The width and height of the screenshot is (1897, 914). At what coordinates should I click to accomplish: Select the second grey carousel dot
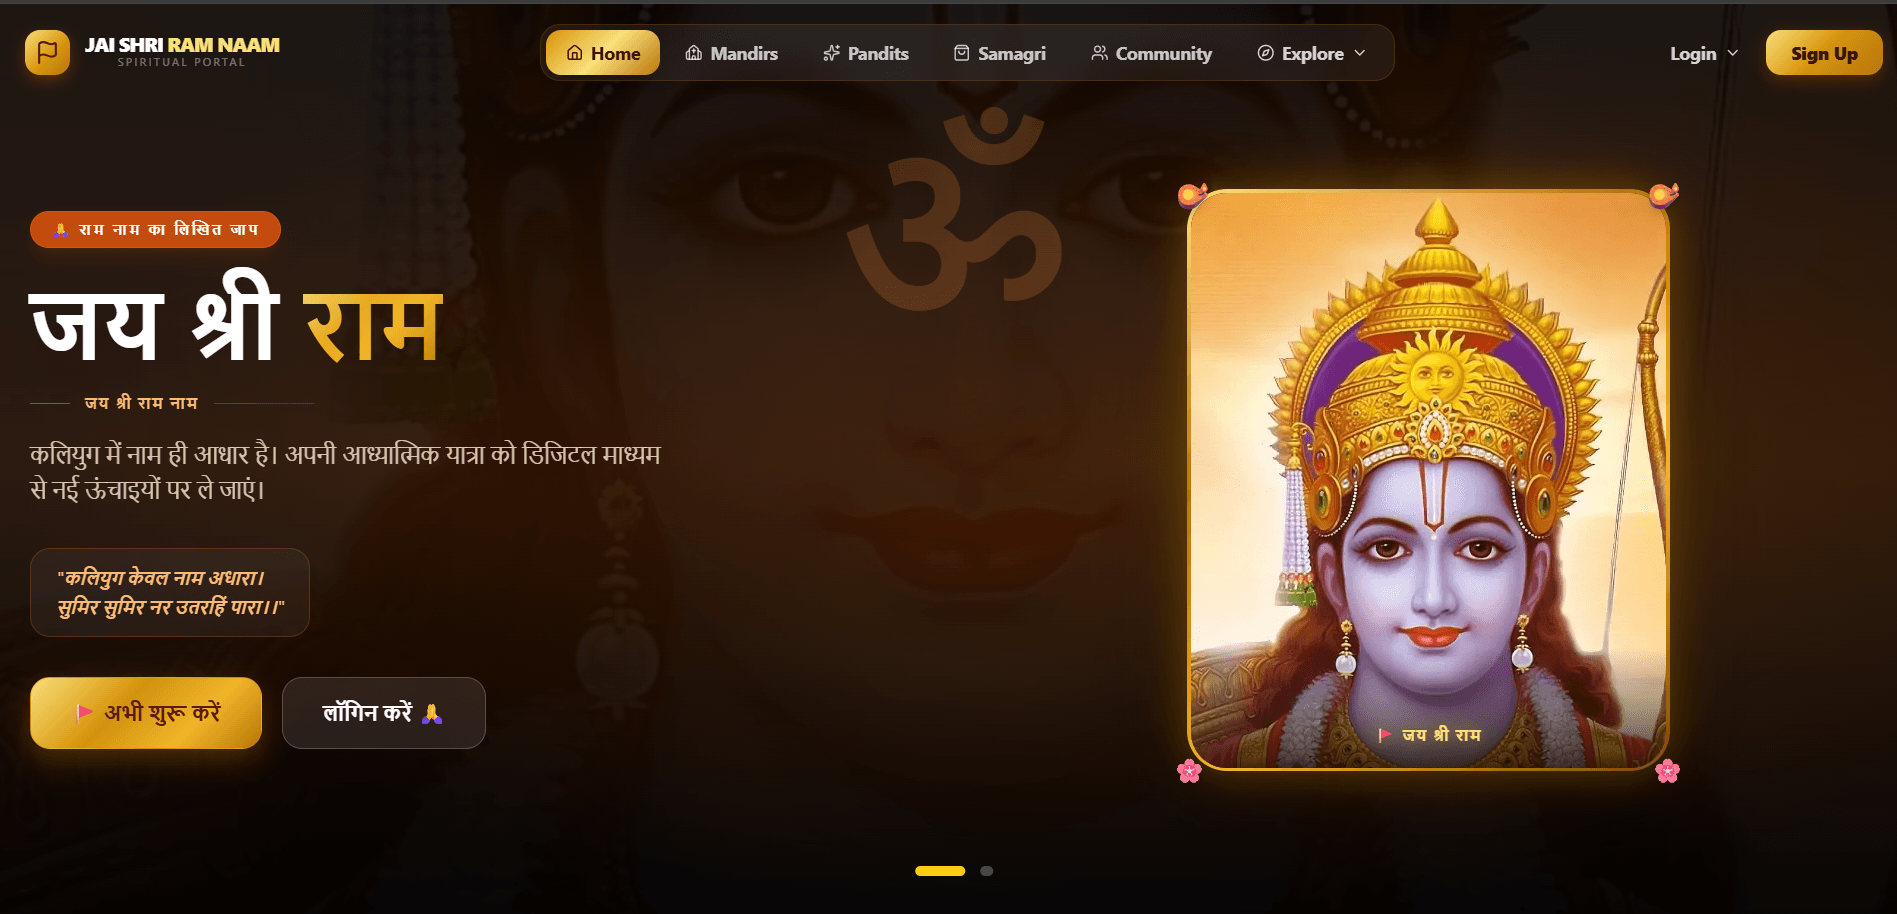987,871
